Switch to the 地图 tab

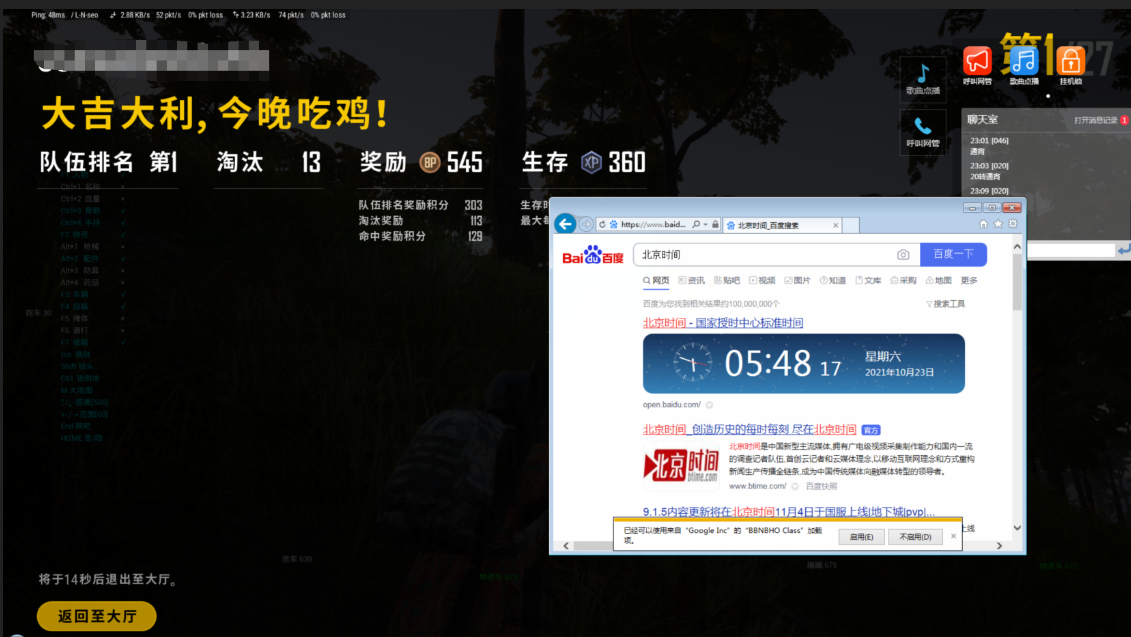pyautogui.click(x=939, y=281)
